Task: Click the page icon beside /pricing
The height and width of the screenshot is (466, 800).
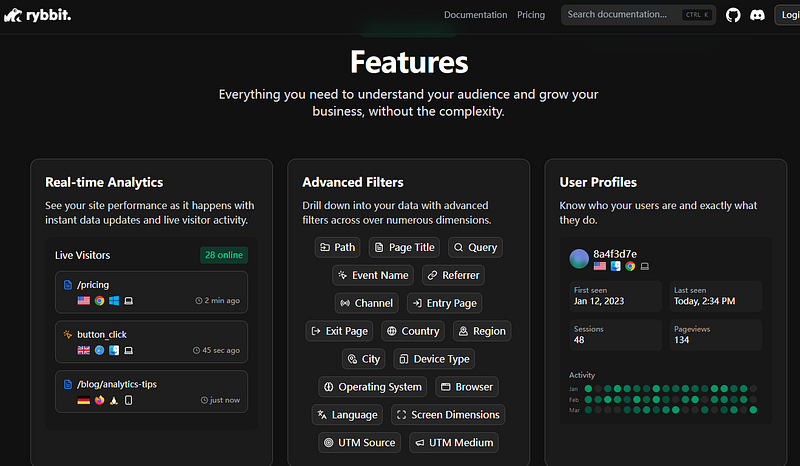Action: coord(67,285)
